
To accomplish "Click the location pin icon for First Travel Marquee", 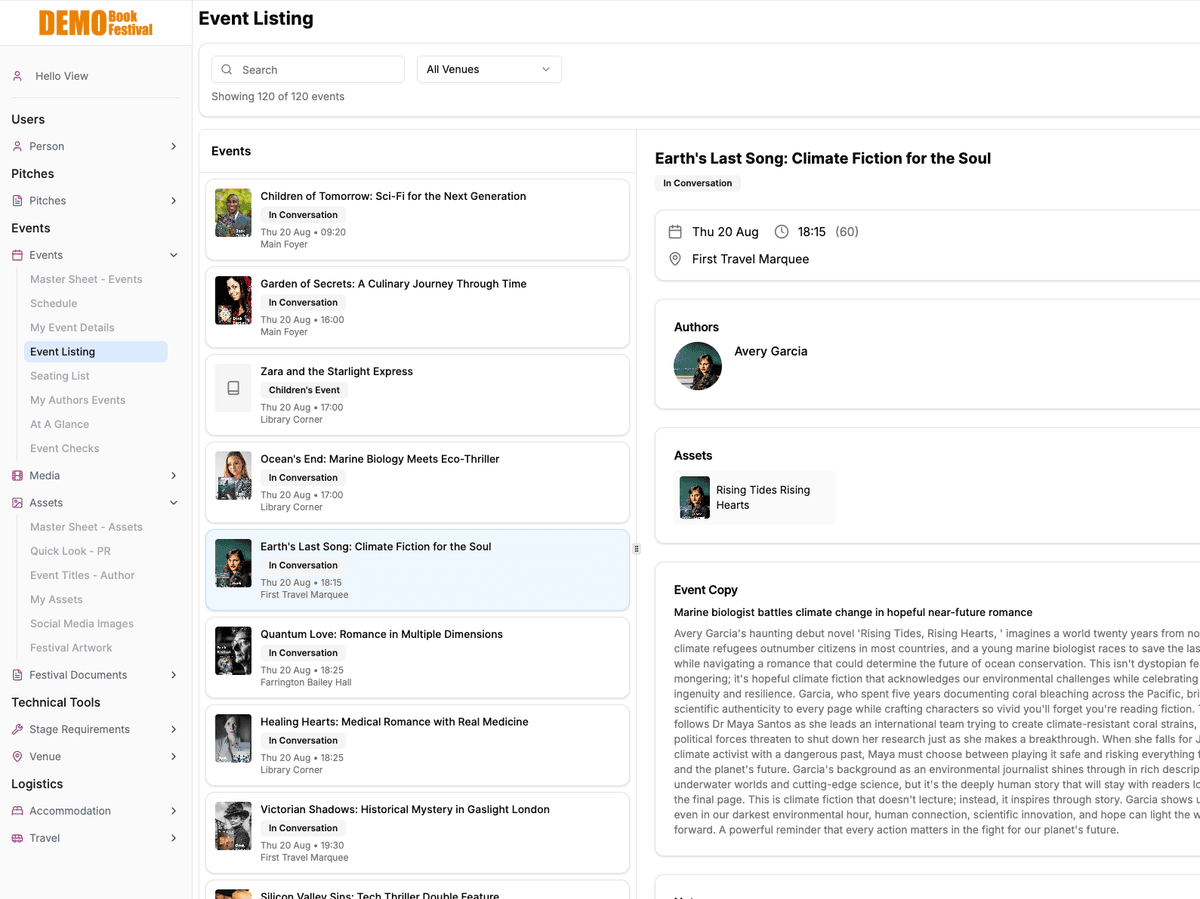I will pyautogui.click(x=674, y=259).
